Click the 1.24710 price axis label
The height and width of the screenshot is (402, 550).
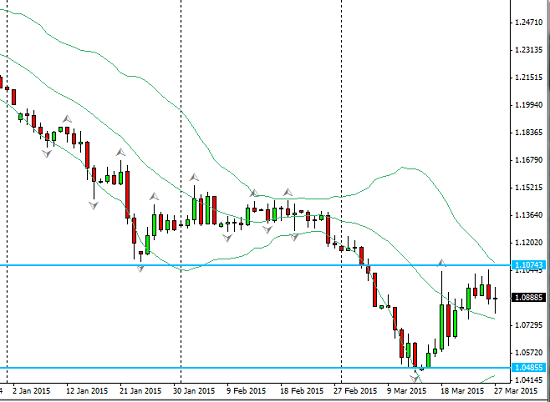[x=529, y=22]
